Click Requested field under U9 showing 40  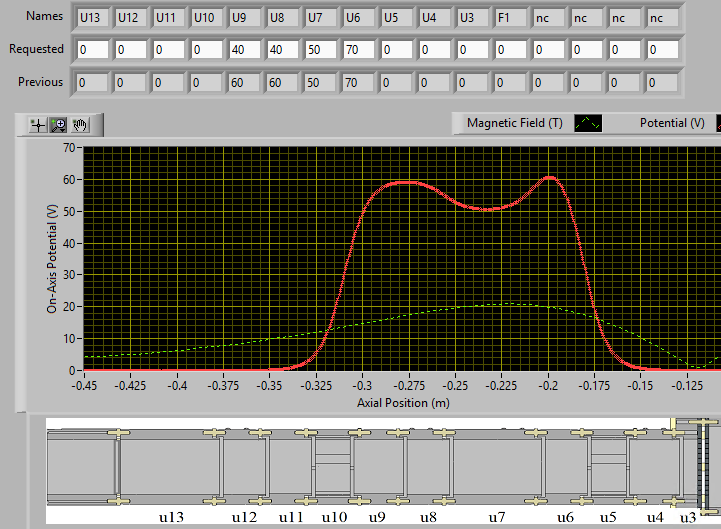[245, 50]
